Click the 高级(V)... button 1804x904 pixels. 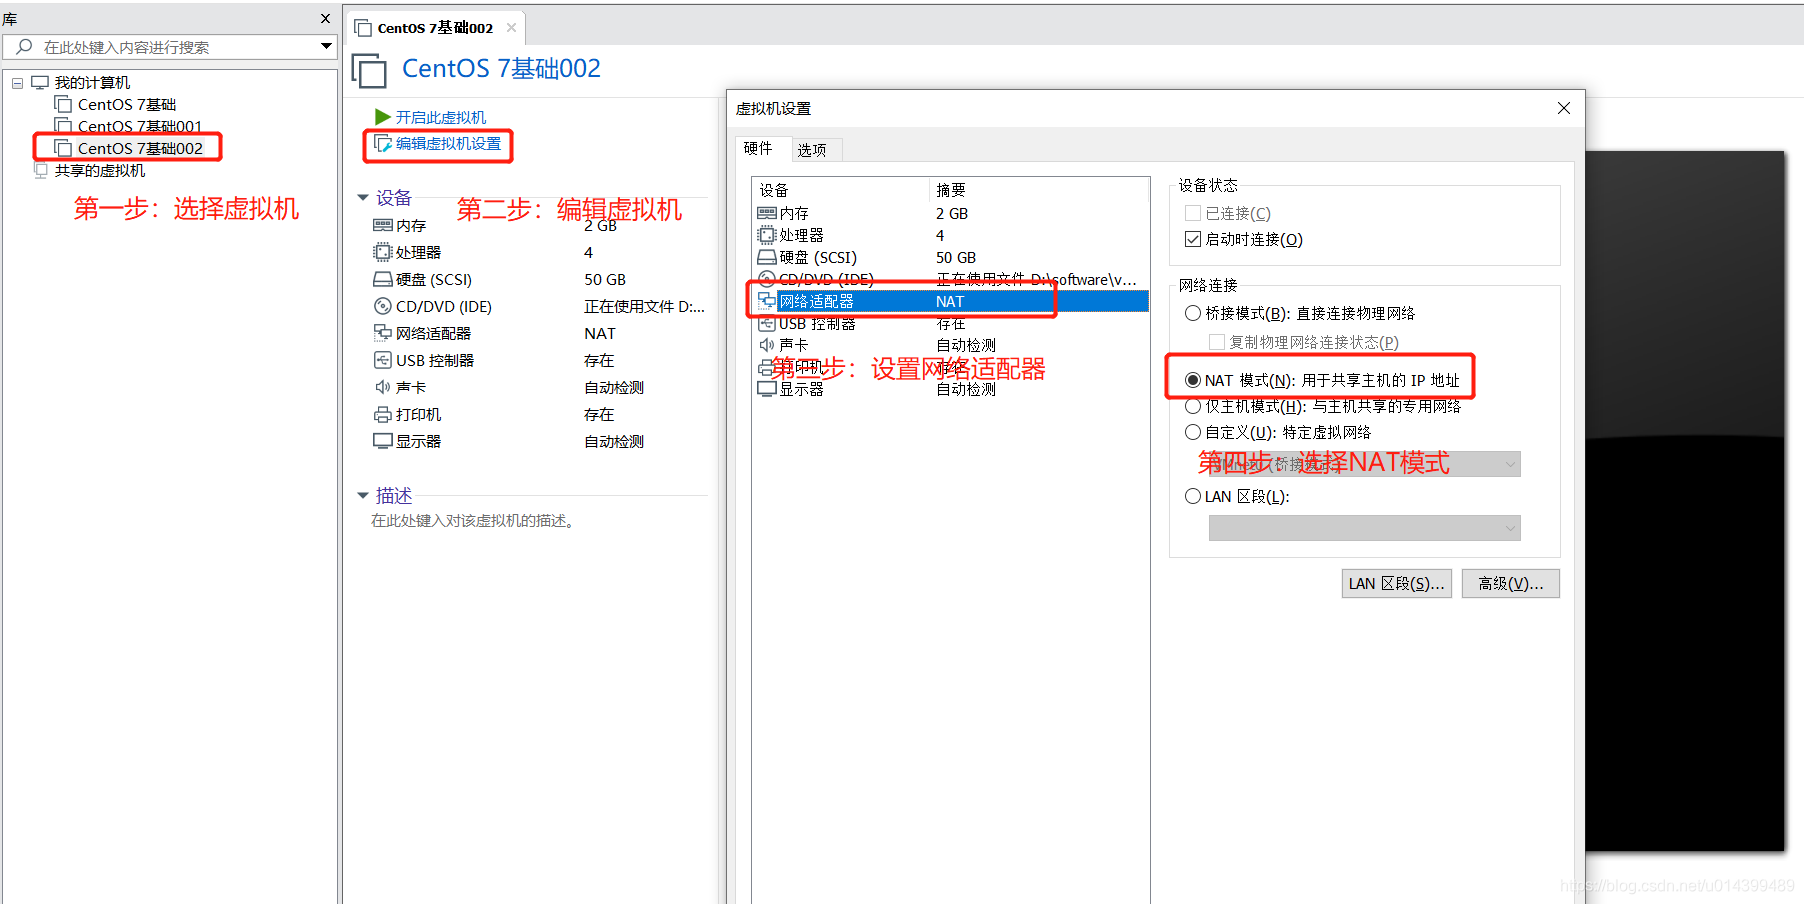coord(1511,584)
